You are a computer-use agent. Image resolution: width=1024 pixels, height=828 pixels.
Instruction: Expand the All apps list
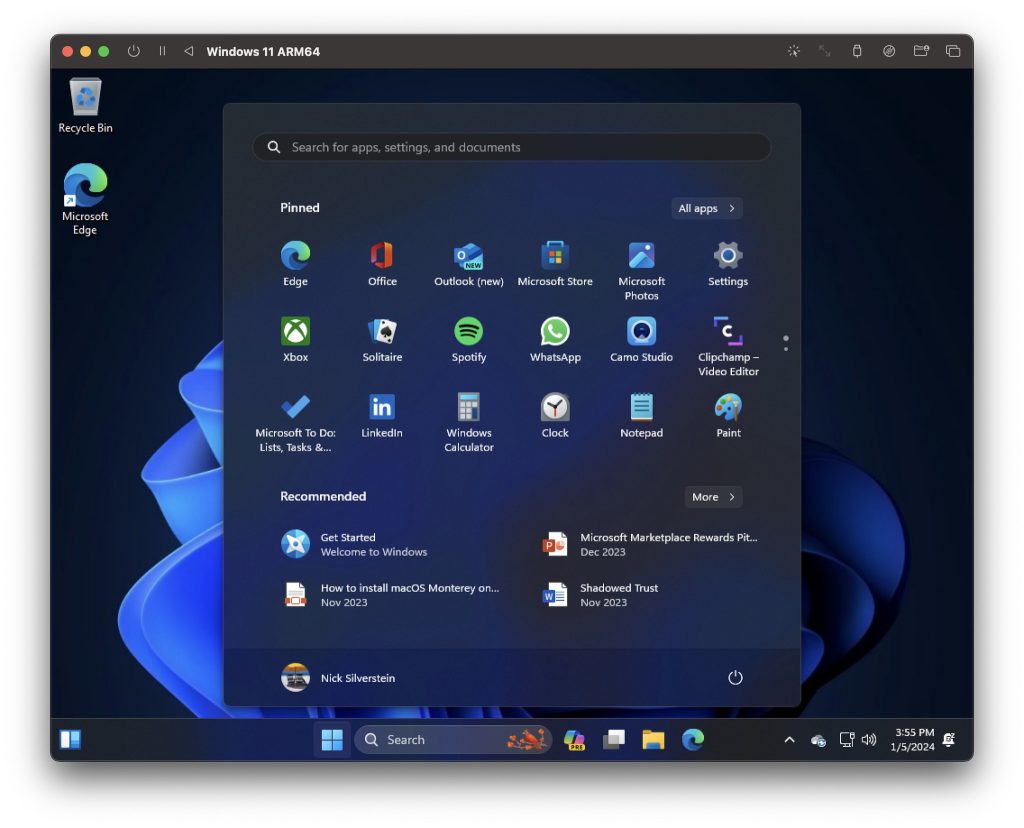pyautogui.click(x=706, y=208)
